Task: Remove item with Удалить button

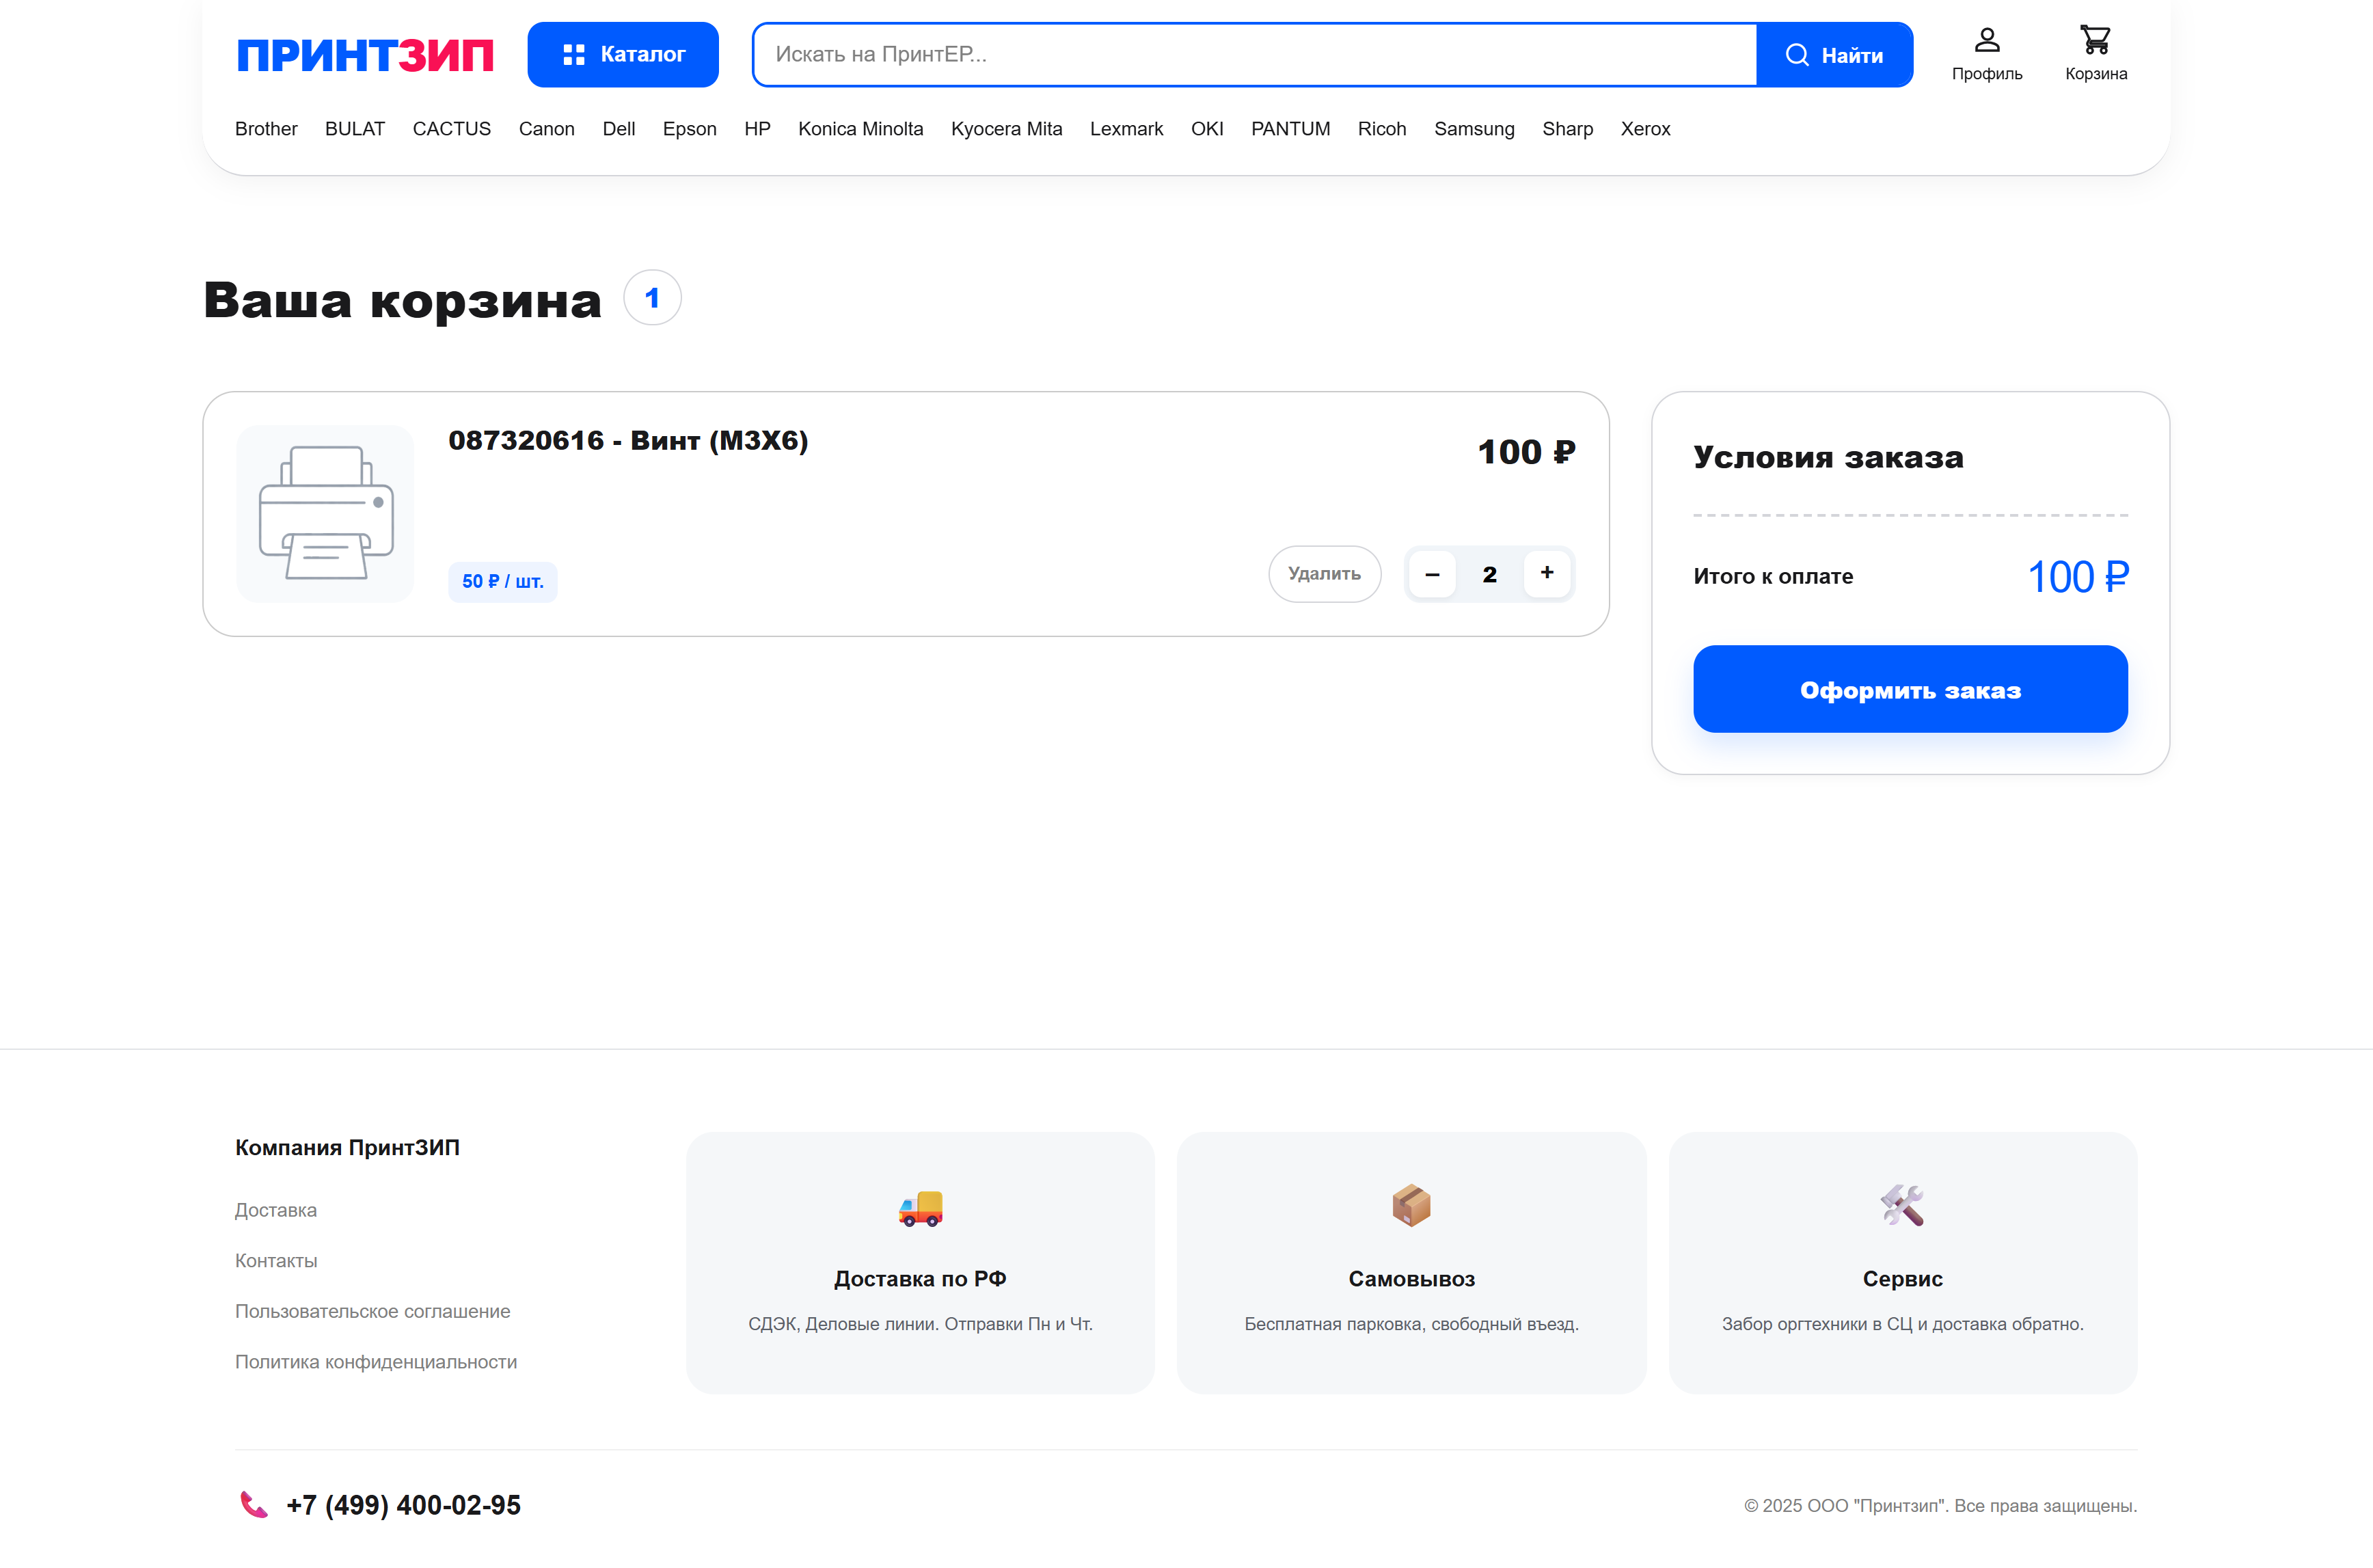Action: pyautogui.click(x=1324, y=574)
